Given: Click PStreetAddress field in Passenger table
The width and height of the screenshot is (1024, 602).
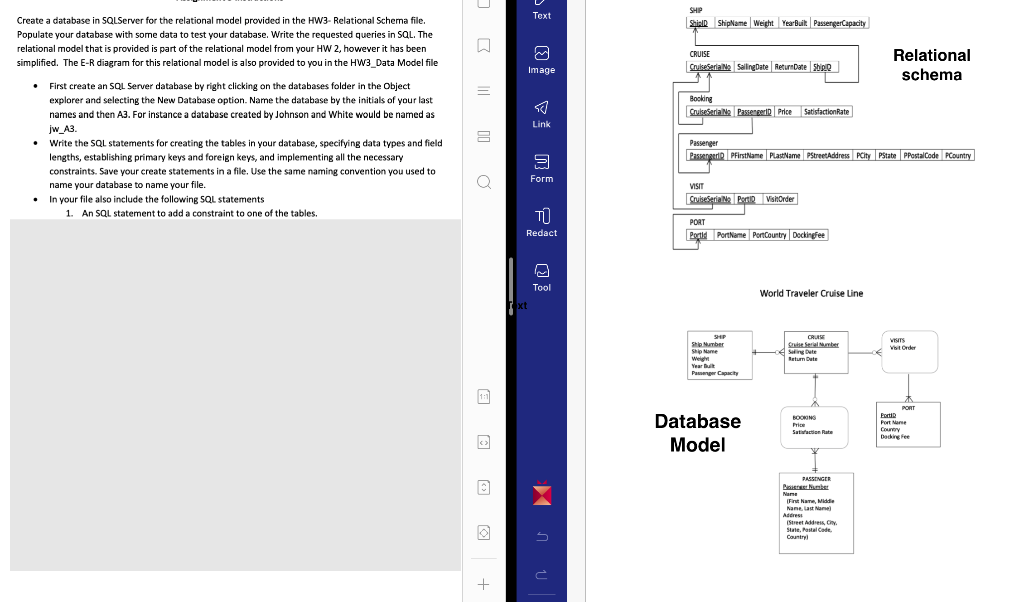Looking at the screenshot, I should [828, 155].
